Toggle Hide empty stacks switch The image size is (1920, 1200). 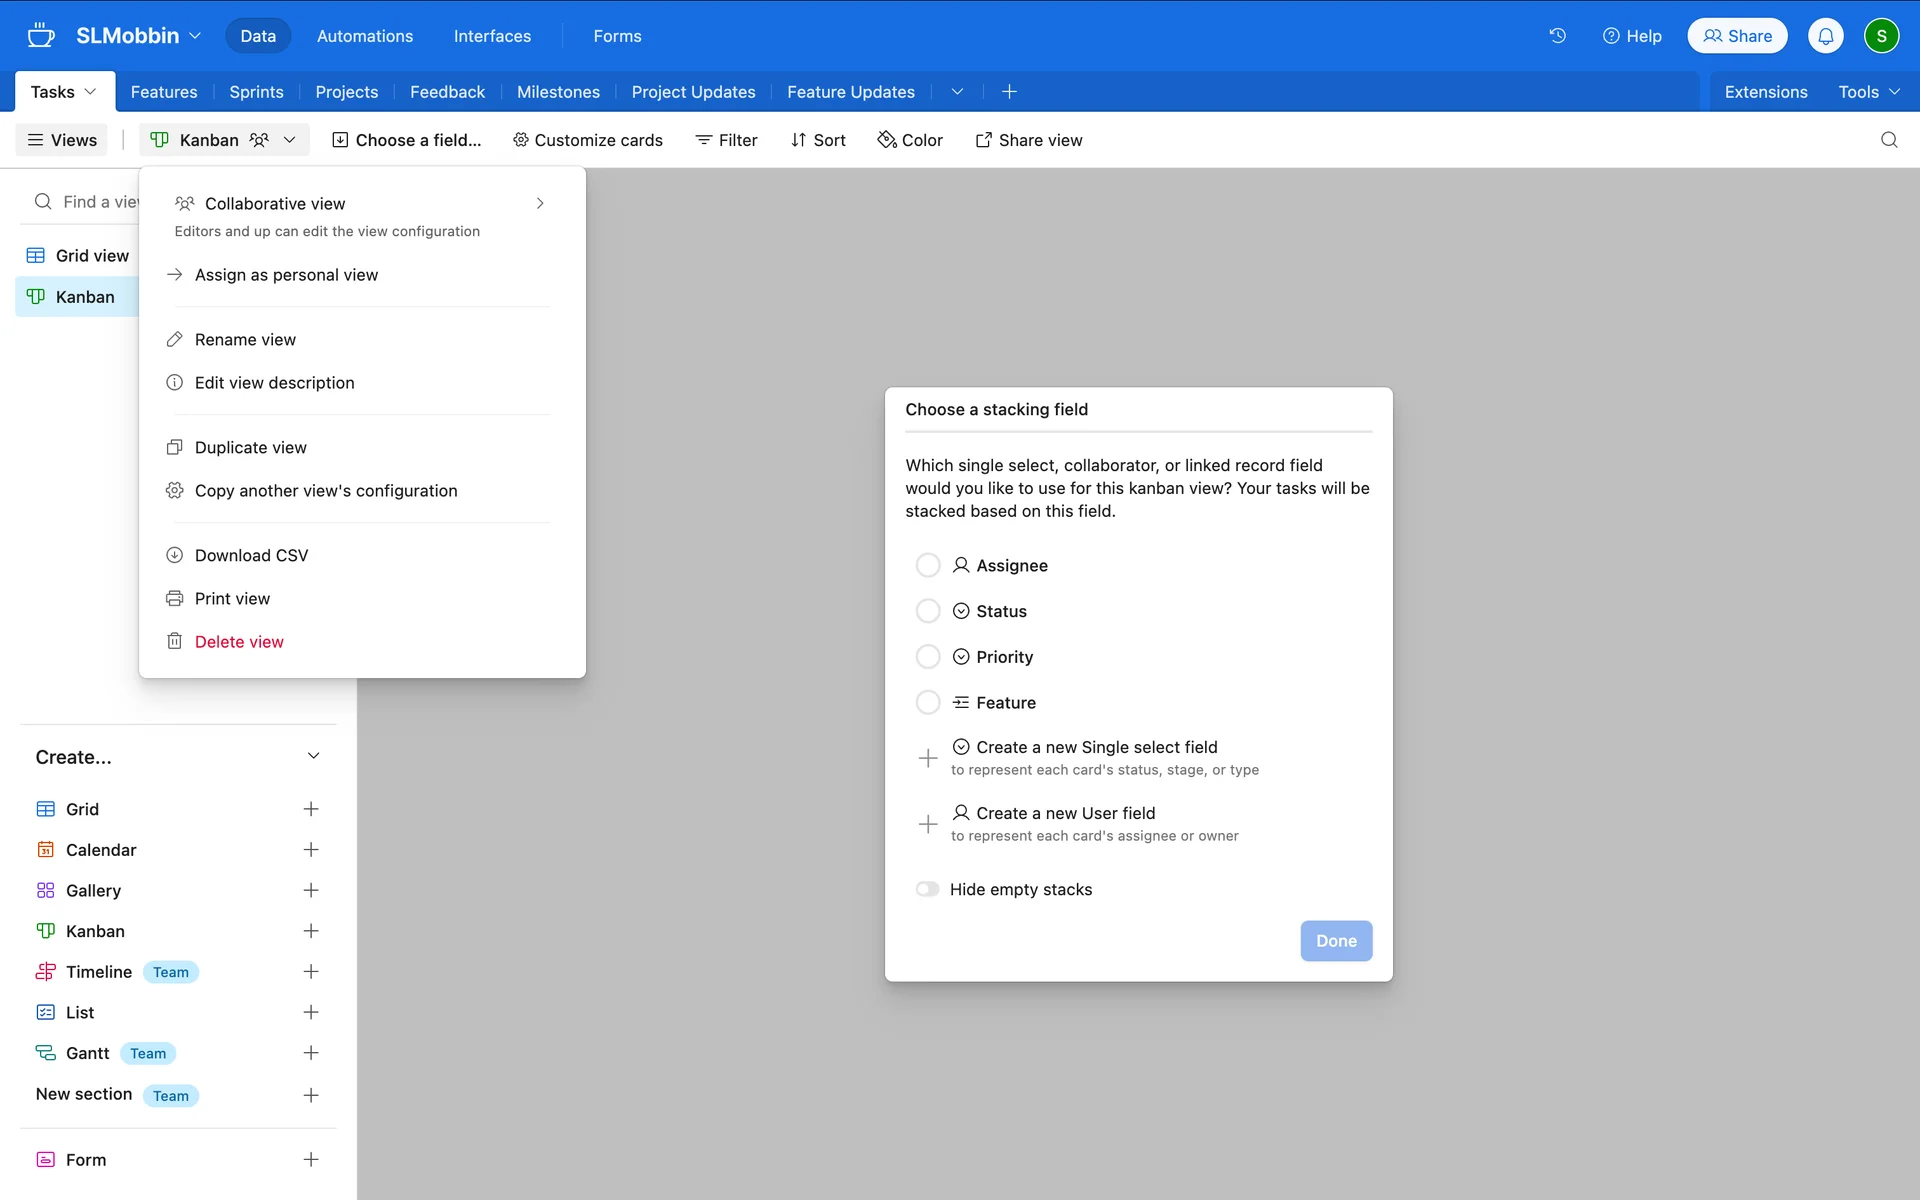[x=928, y=889]
